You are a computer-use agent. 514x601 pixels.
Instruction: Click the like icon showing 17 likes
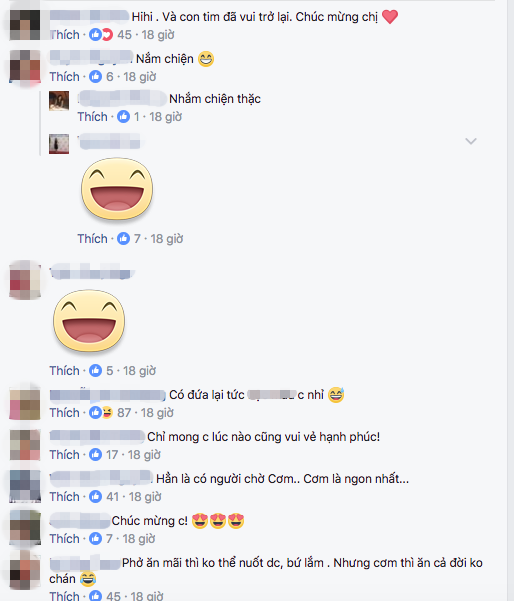click(95, 455)
